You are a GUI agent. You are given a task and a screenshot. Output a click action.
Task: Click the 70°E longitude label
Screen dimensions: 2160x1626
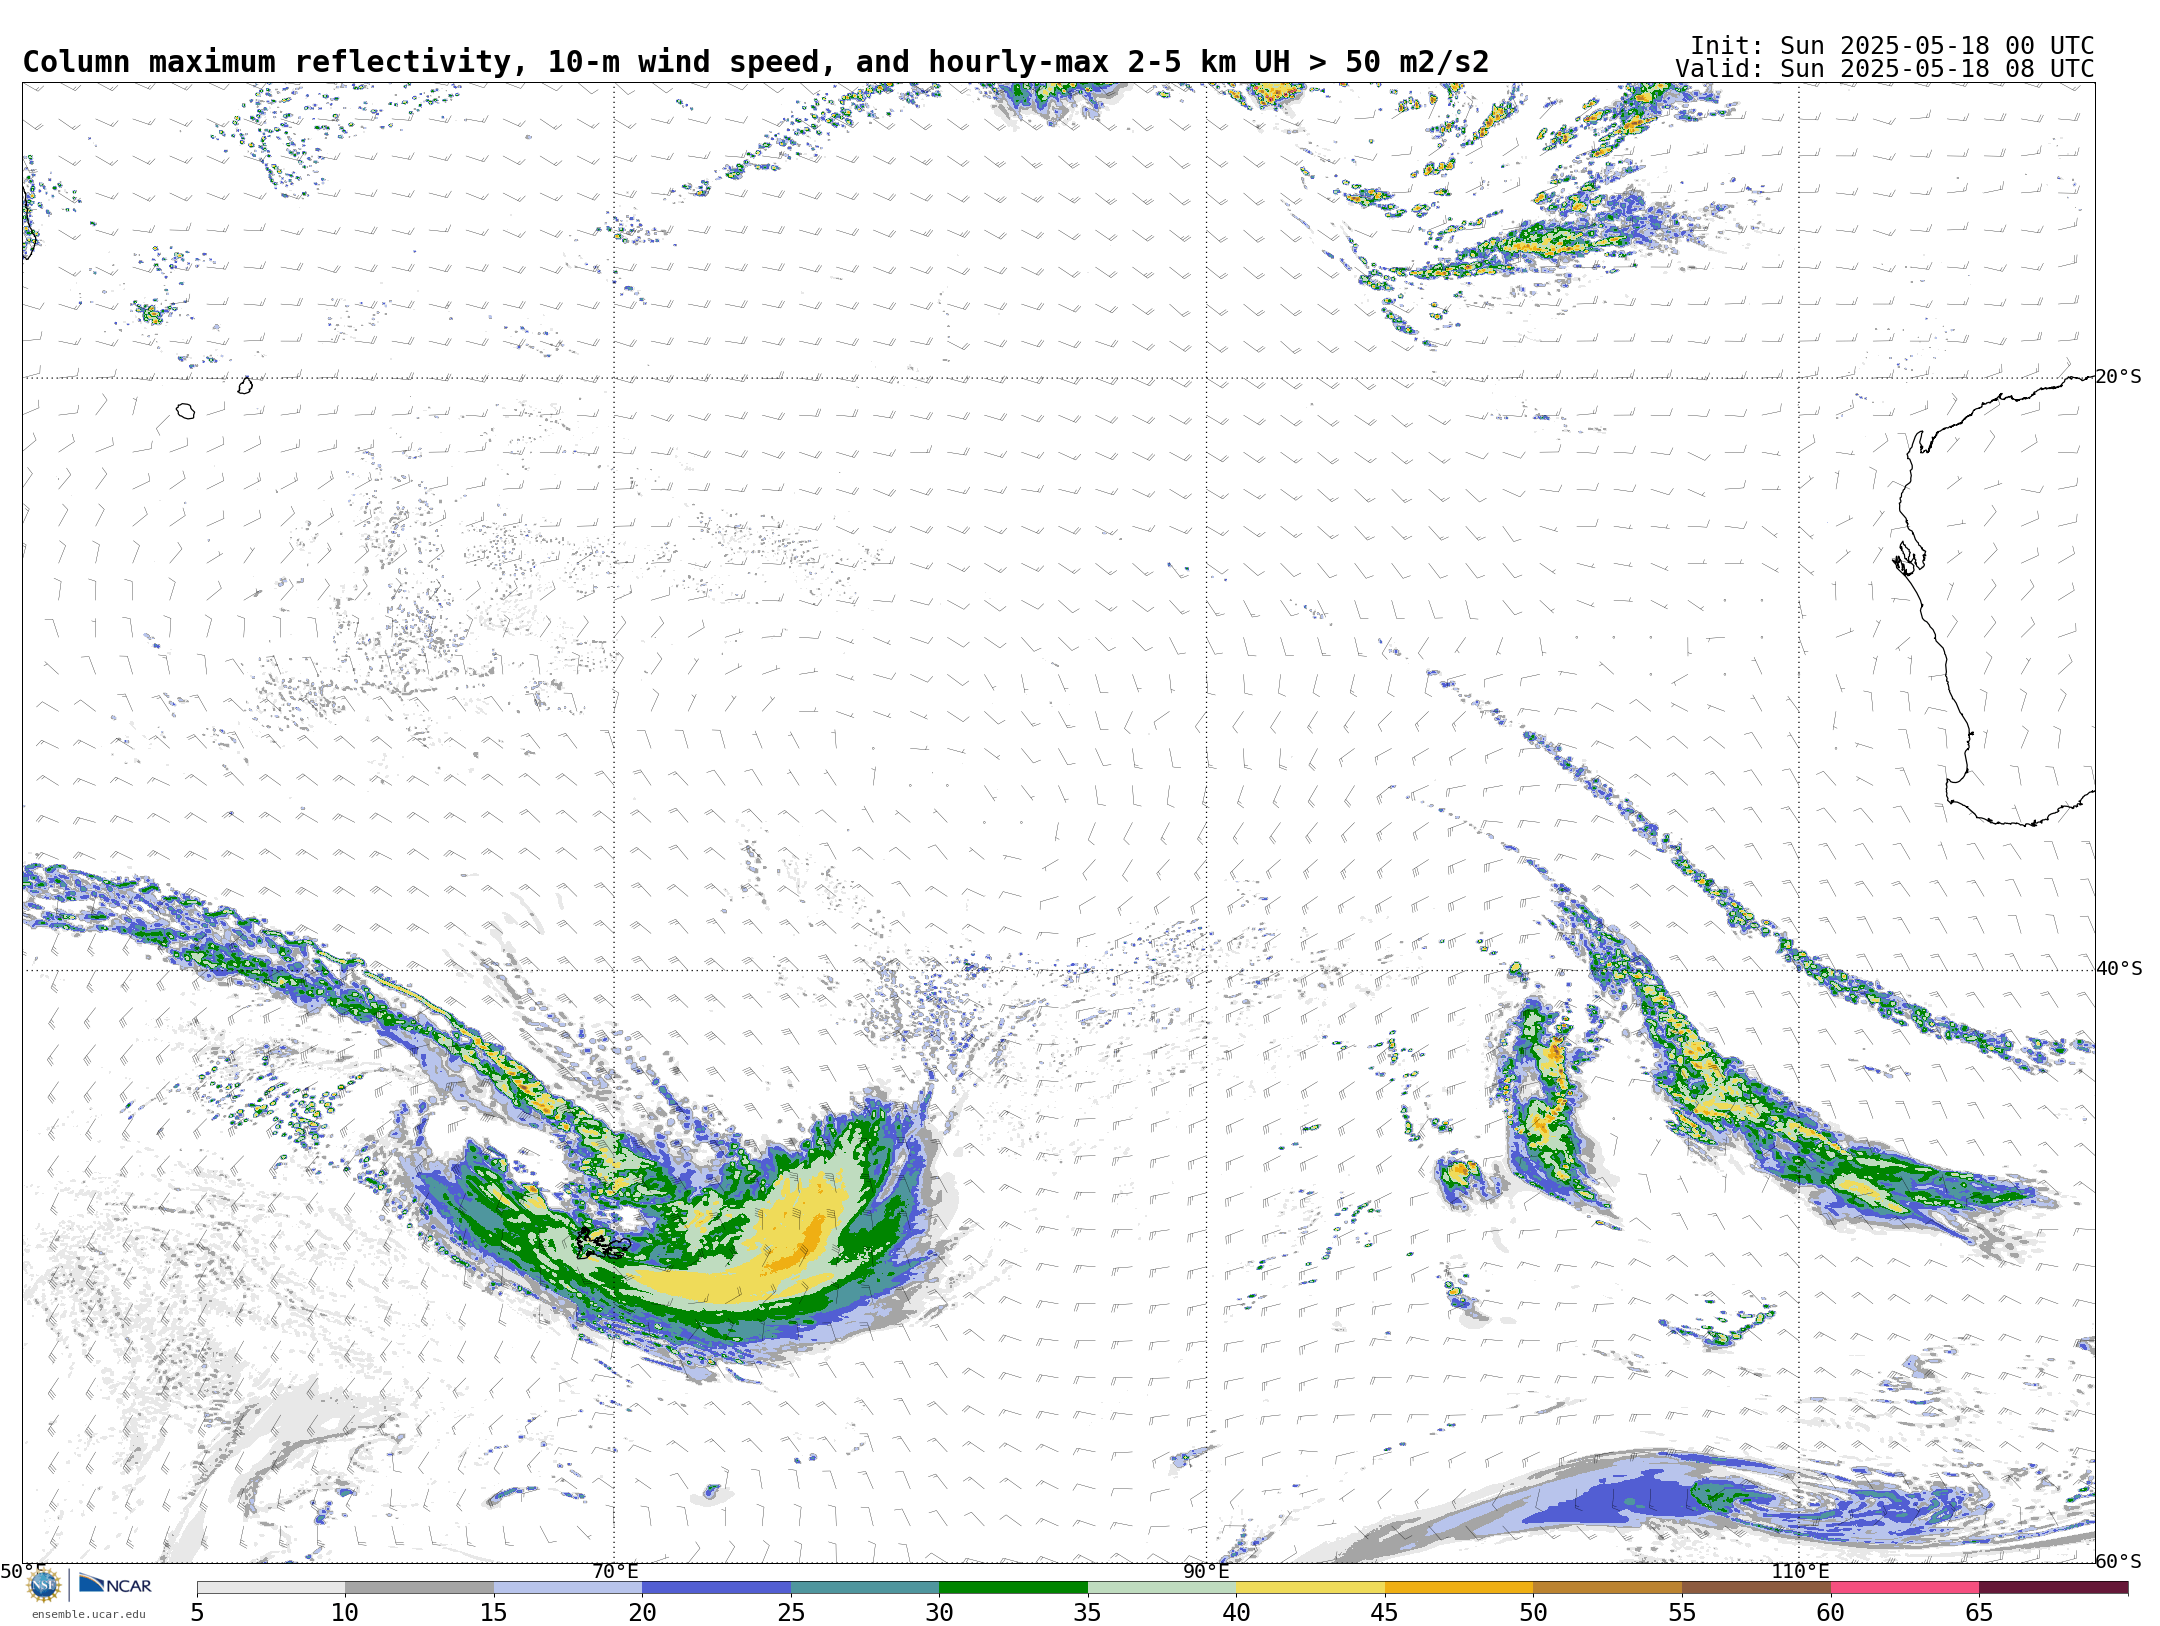(x=615, y=1571)
